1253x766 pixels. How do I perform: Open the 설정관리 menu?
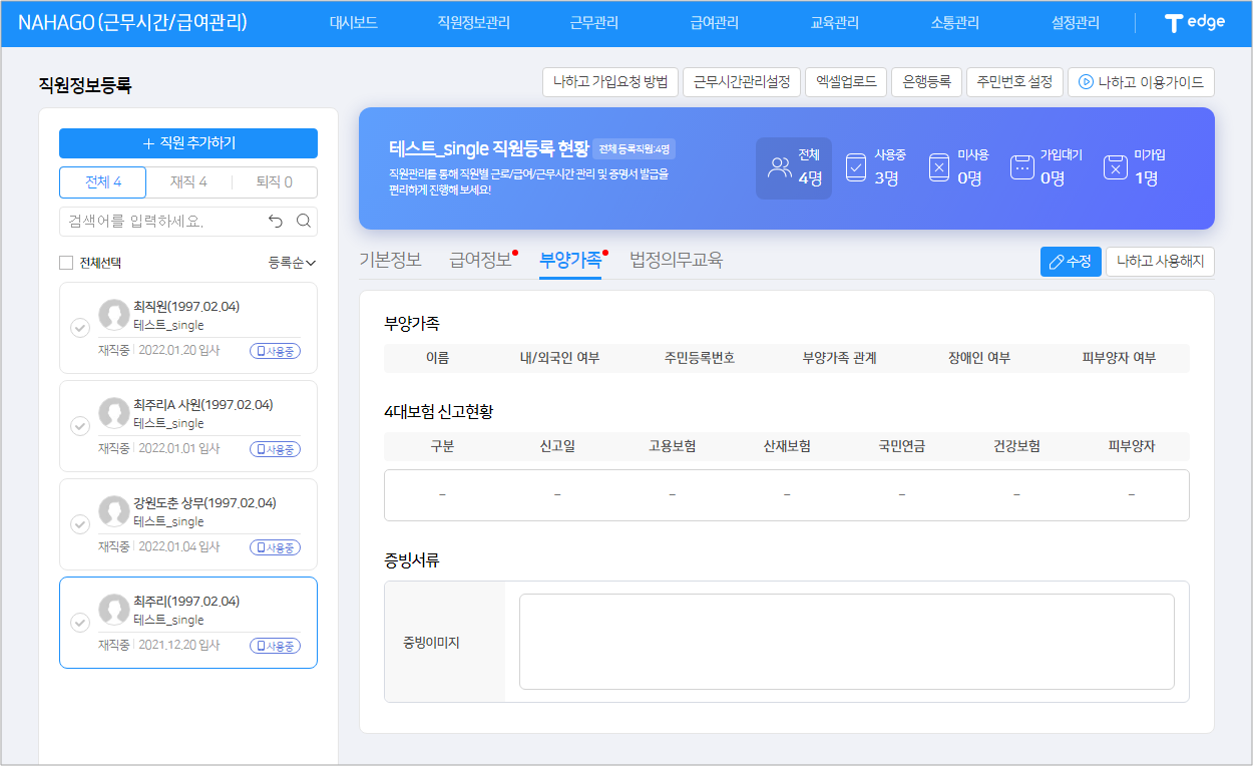tap(1075, 23)
